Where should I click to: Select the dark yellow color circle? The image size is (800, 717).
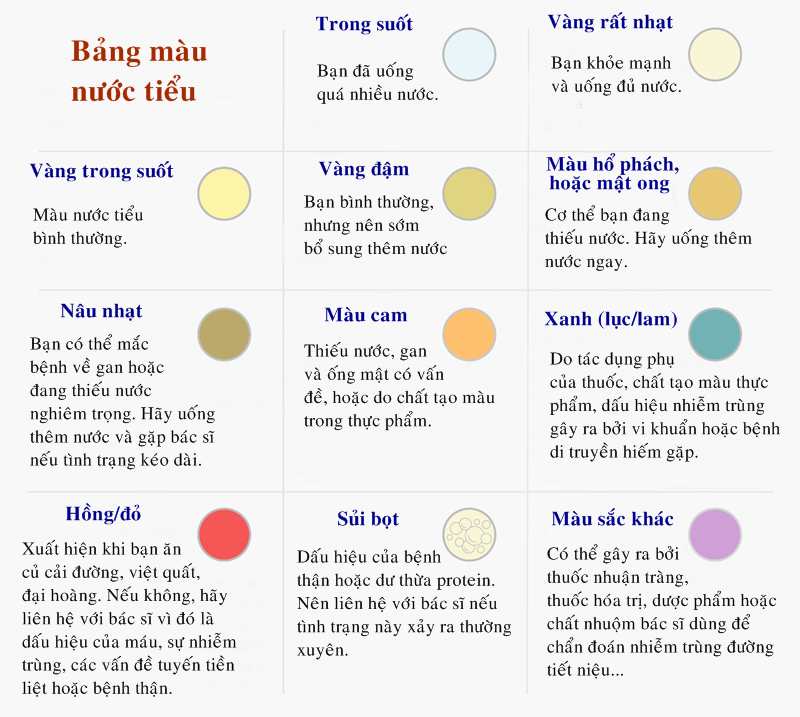469,194
